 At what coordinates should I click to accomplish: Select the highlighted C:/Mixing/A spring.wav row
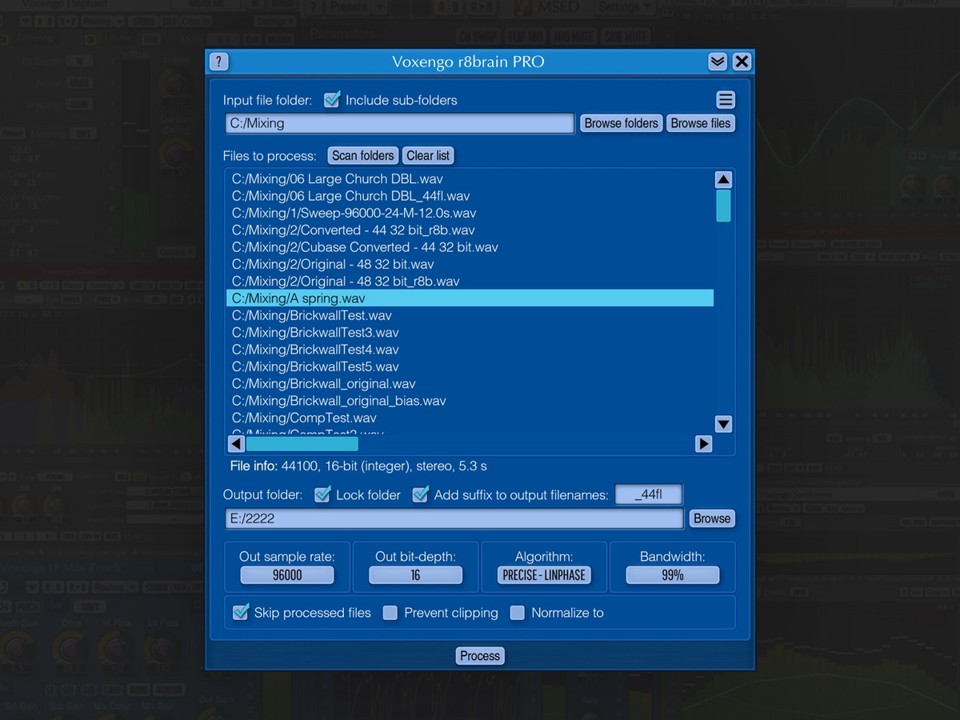coord(470,298)
